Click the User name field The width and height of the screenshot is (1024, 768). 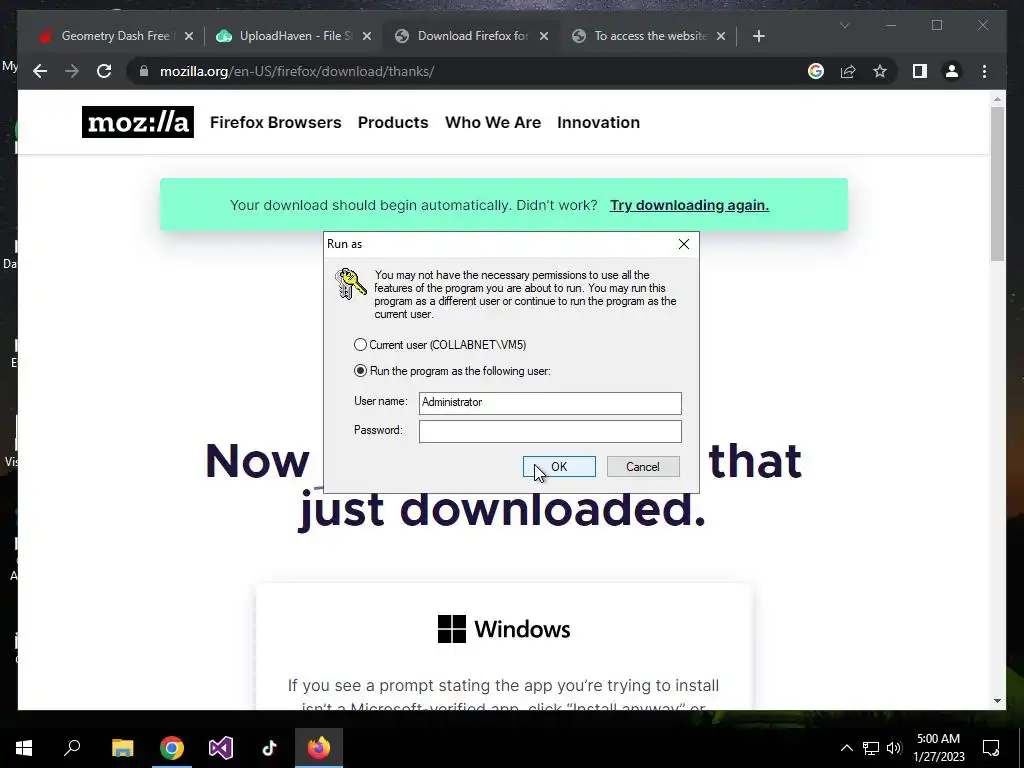pyautogui.click(x=550, y=403)
